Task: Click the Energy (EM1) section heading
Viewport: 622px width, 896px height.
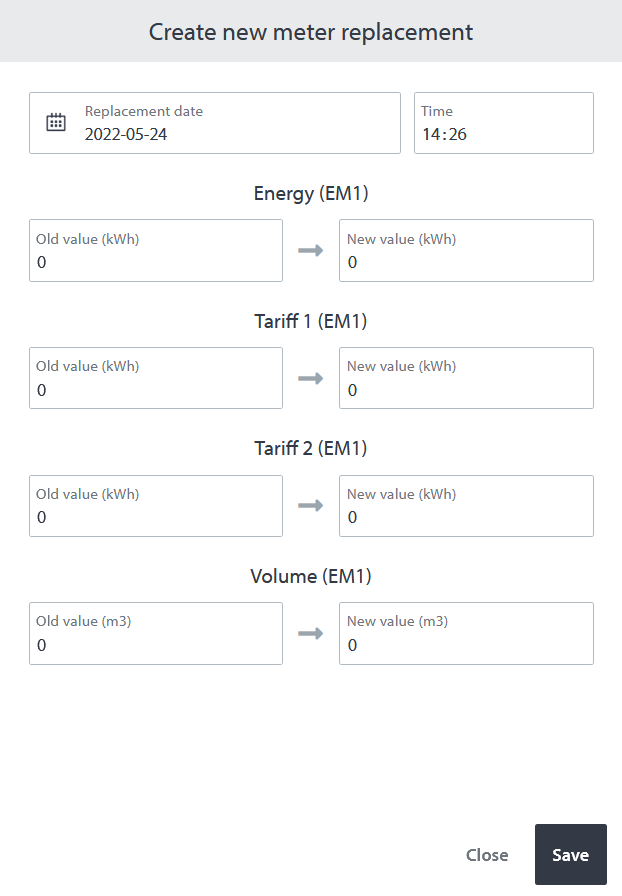Action: point(311,194)
